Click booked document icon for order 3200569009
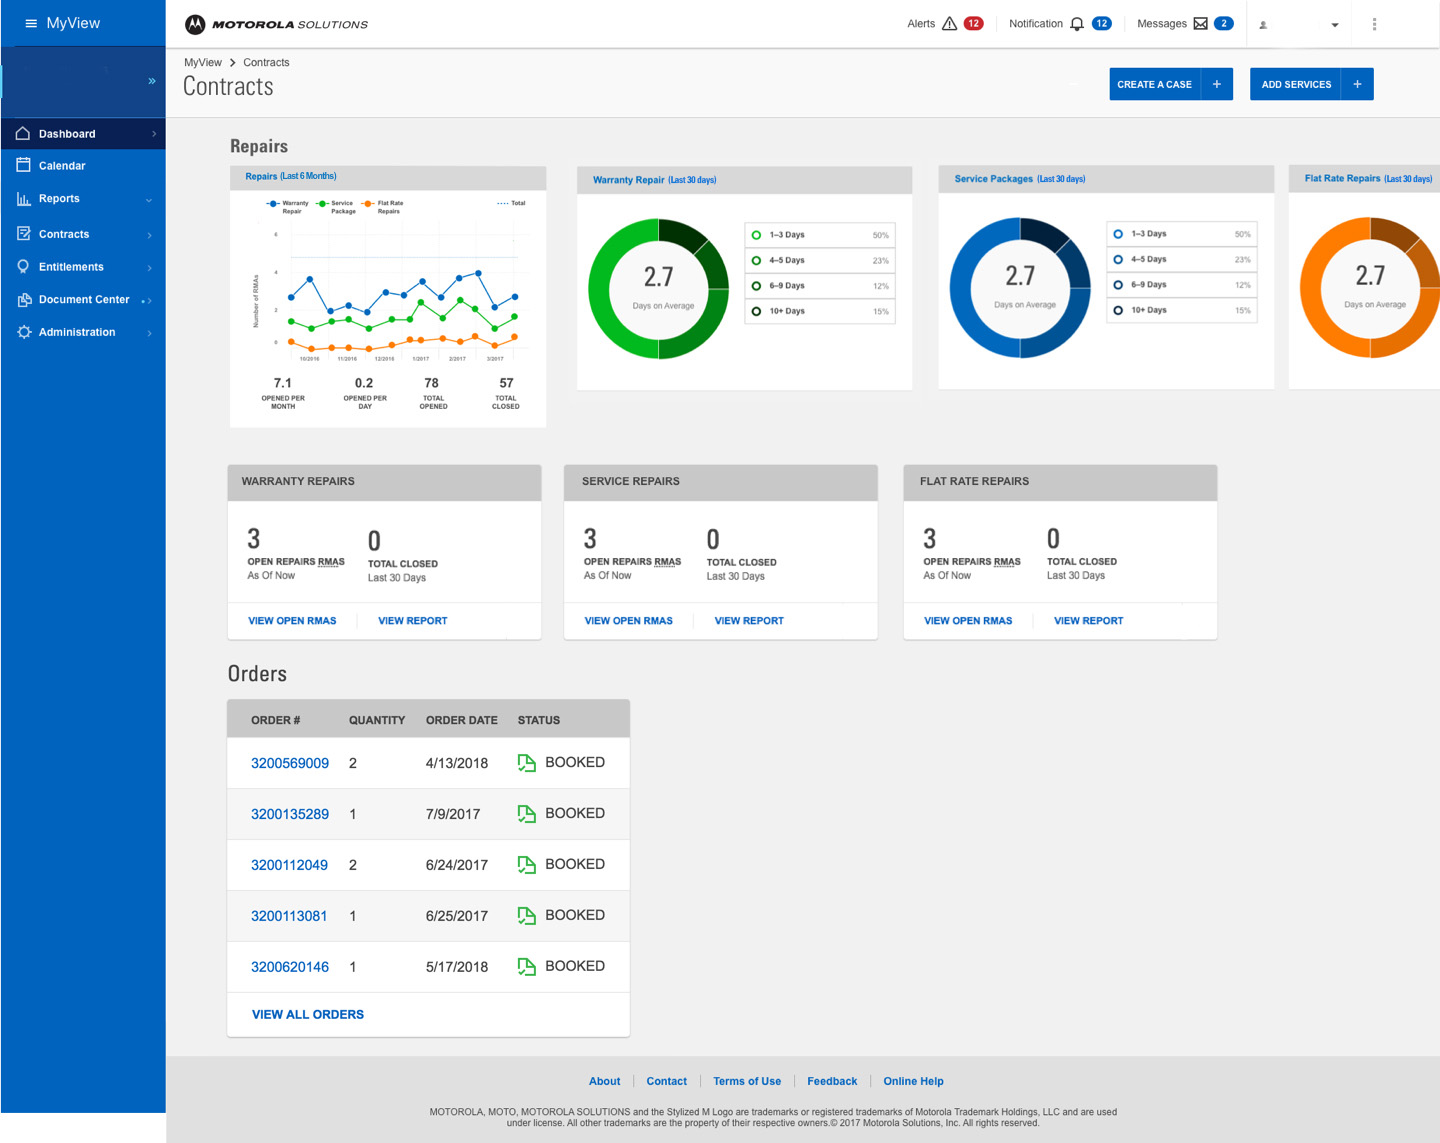Screen dimensions: 1440x1143 click(x=526, y=763)
